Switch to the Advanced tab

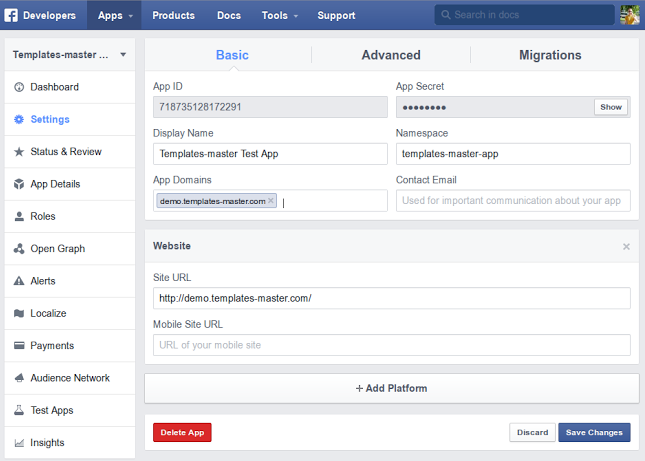coord(391,55)
